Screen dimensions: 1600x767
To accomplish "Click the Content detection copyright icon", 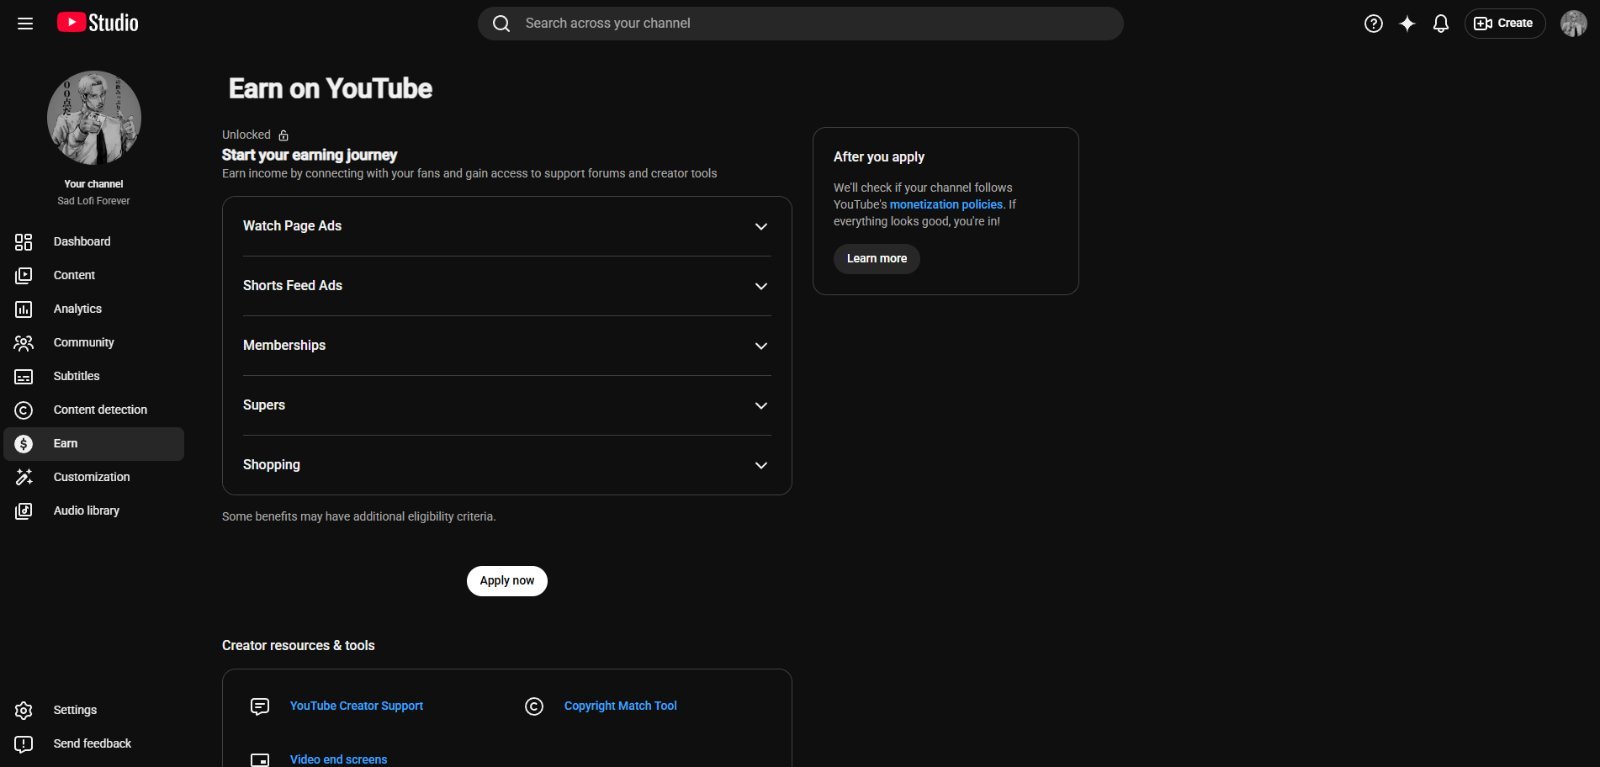I will click(24, 410).
